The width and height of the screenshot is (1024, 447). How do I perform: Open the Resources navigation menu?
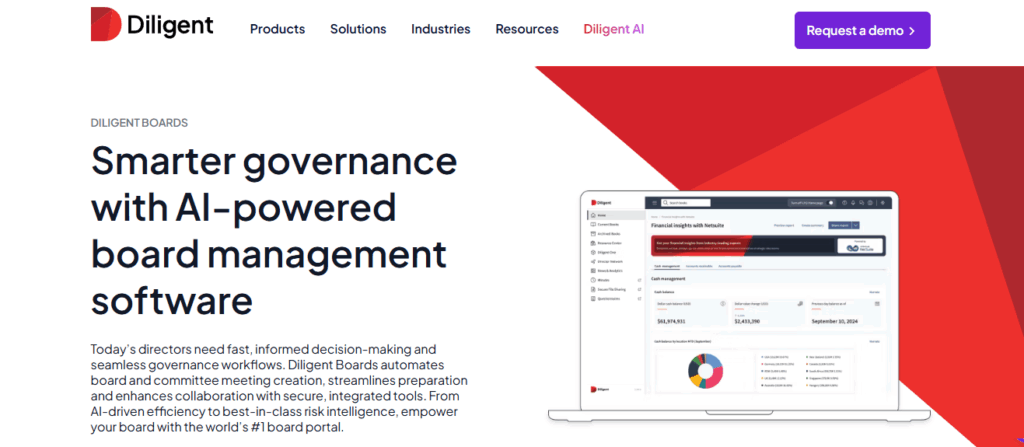pos(527,29)
